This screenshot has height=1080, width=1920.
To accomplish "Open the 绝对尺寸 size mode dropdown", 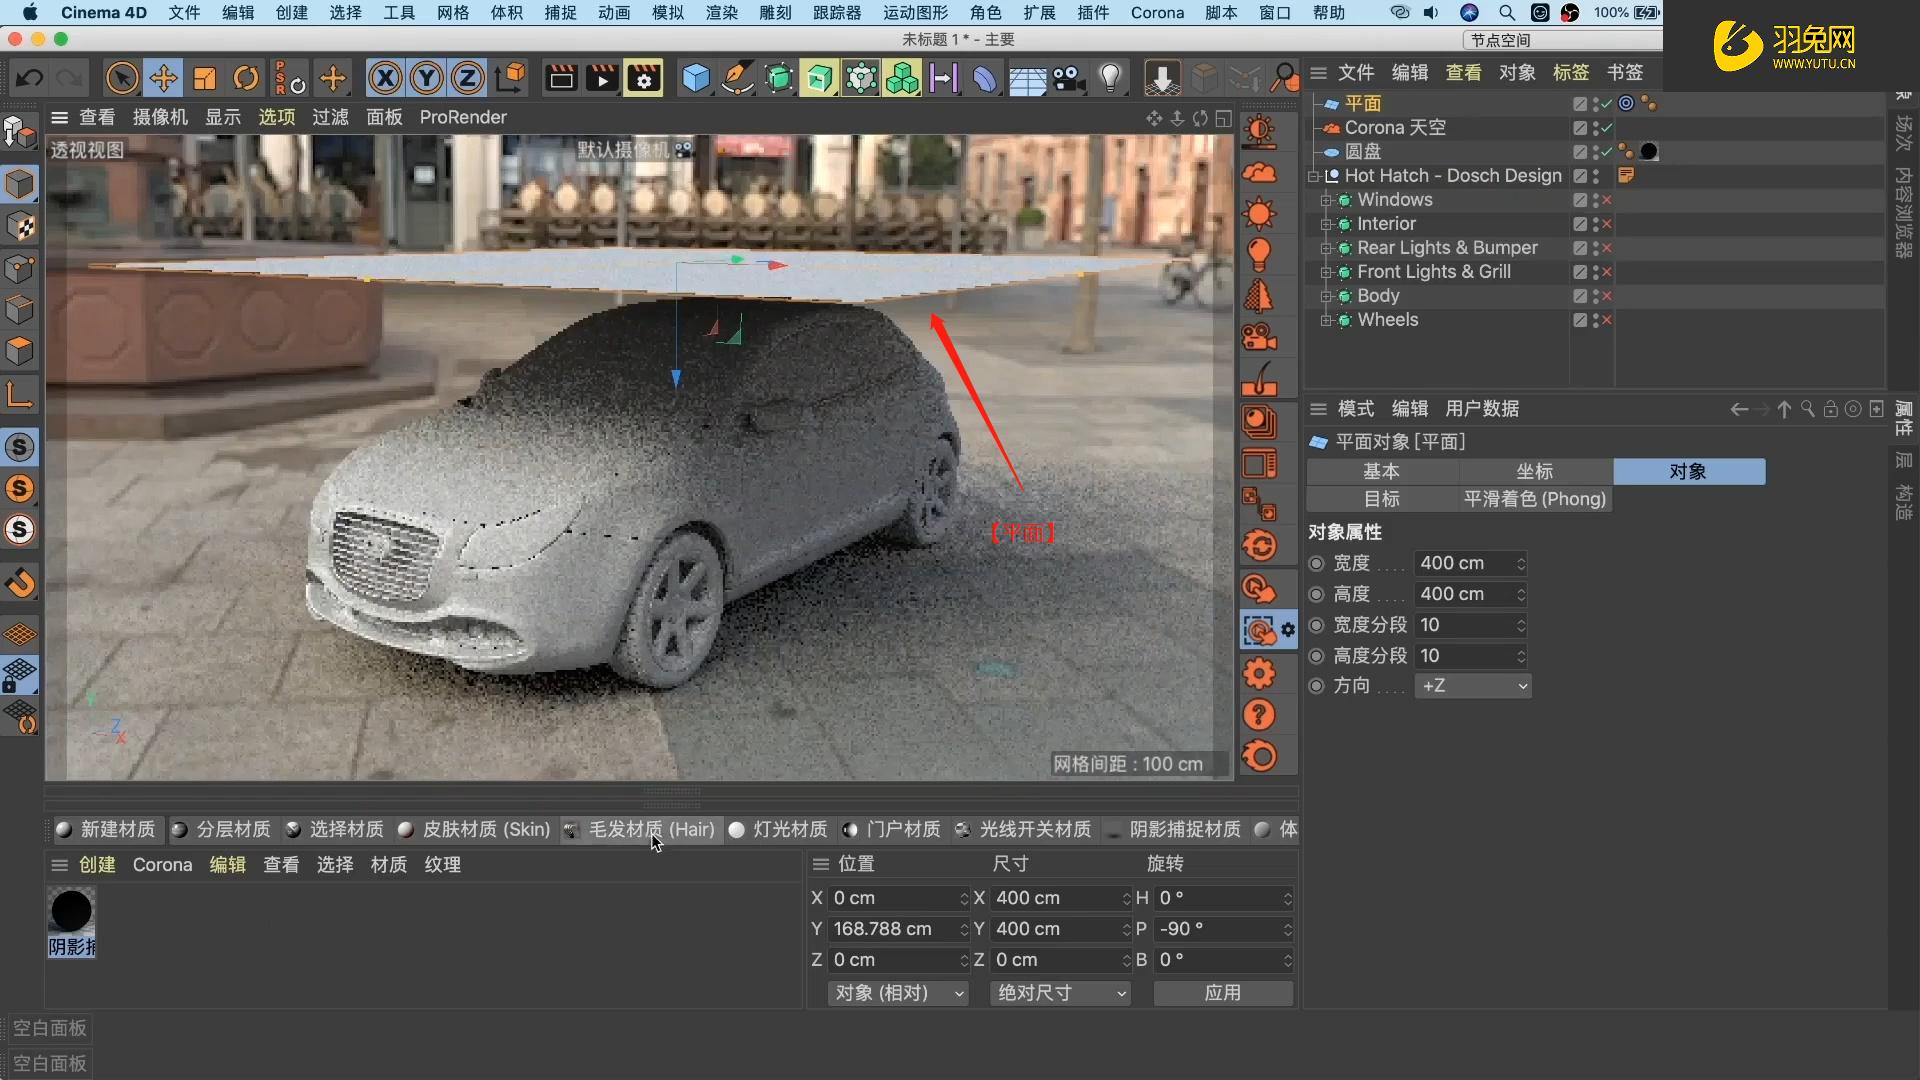I will 1060,993.
